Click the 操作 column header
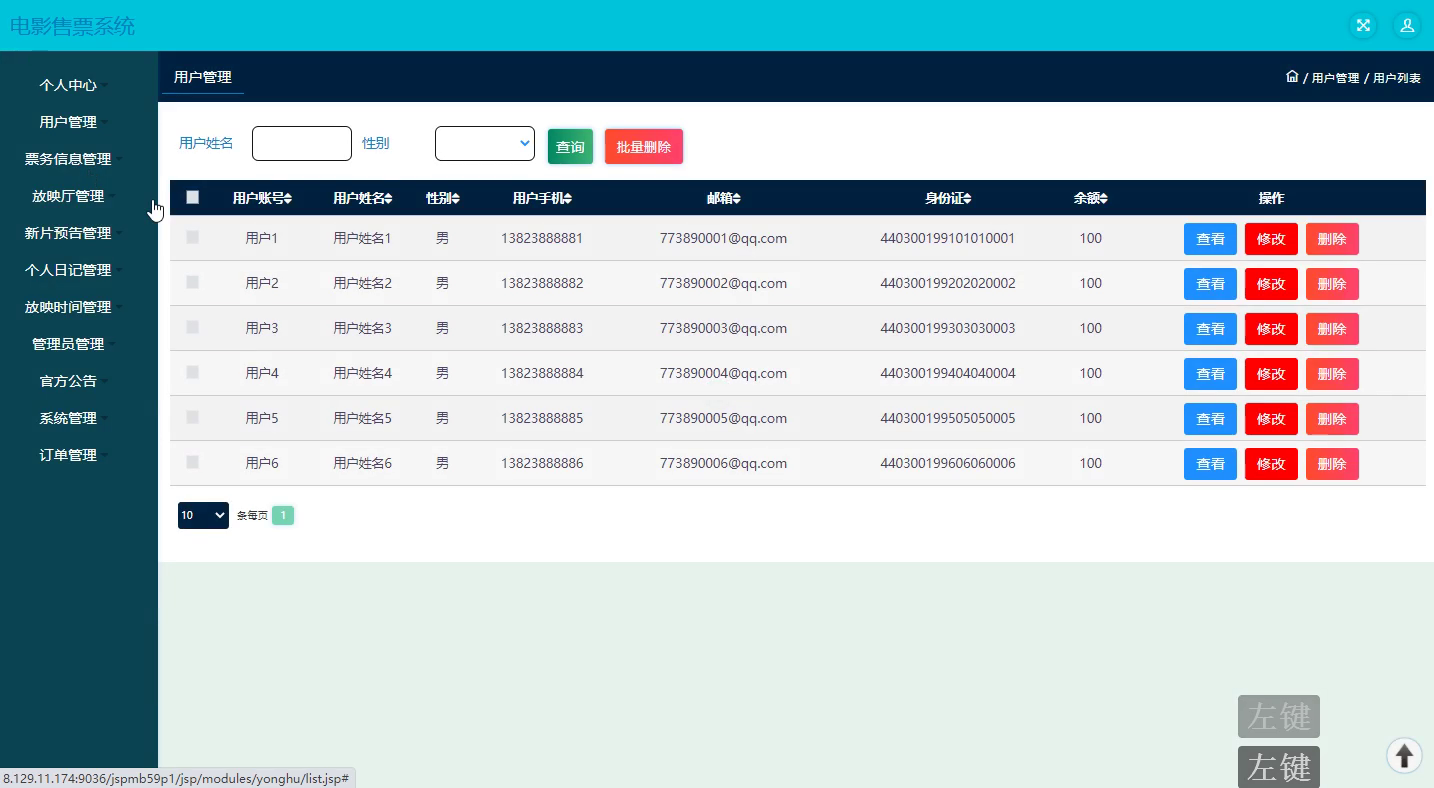Image resolution: width=1434 pixels, height=788 pixels. coord(1271,198)
